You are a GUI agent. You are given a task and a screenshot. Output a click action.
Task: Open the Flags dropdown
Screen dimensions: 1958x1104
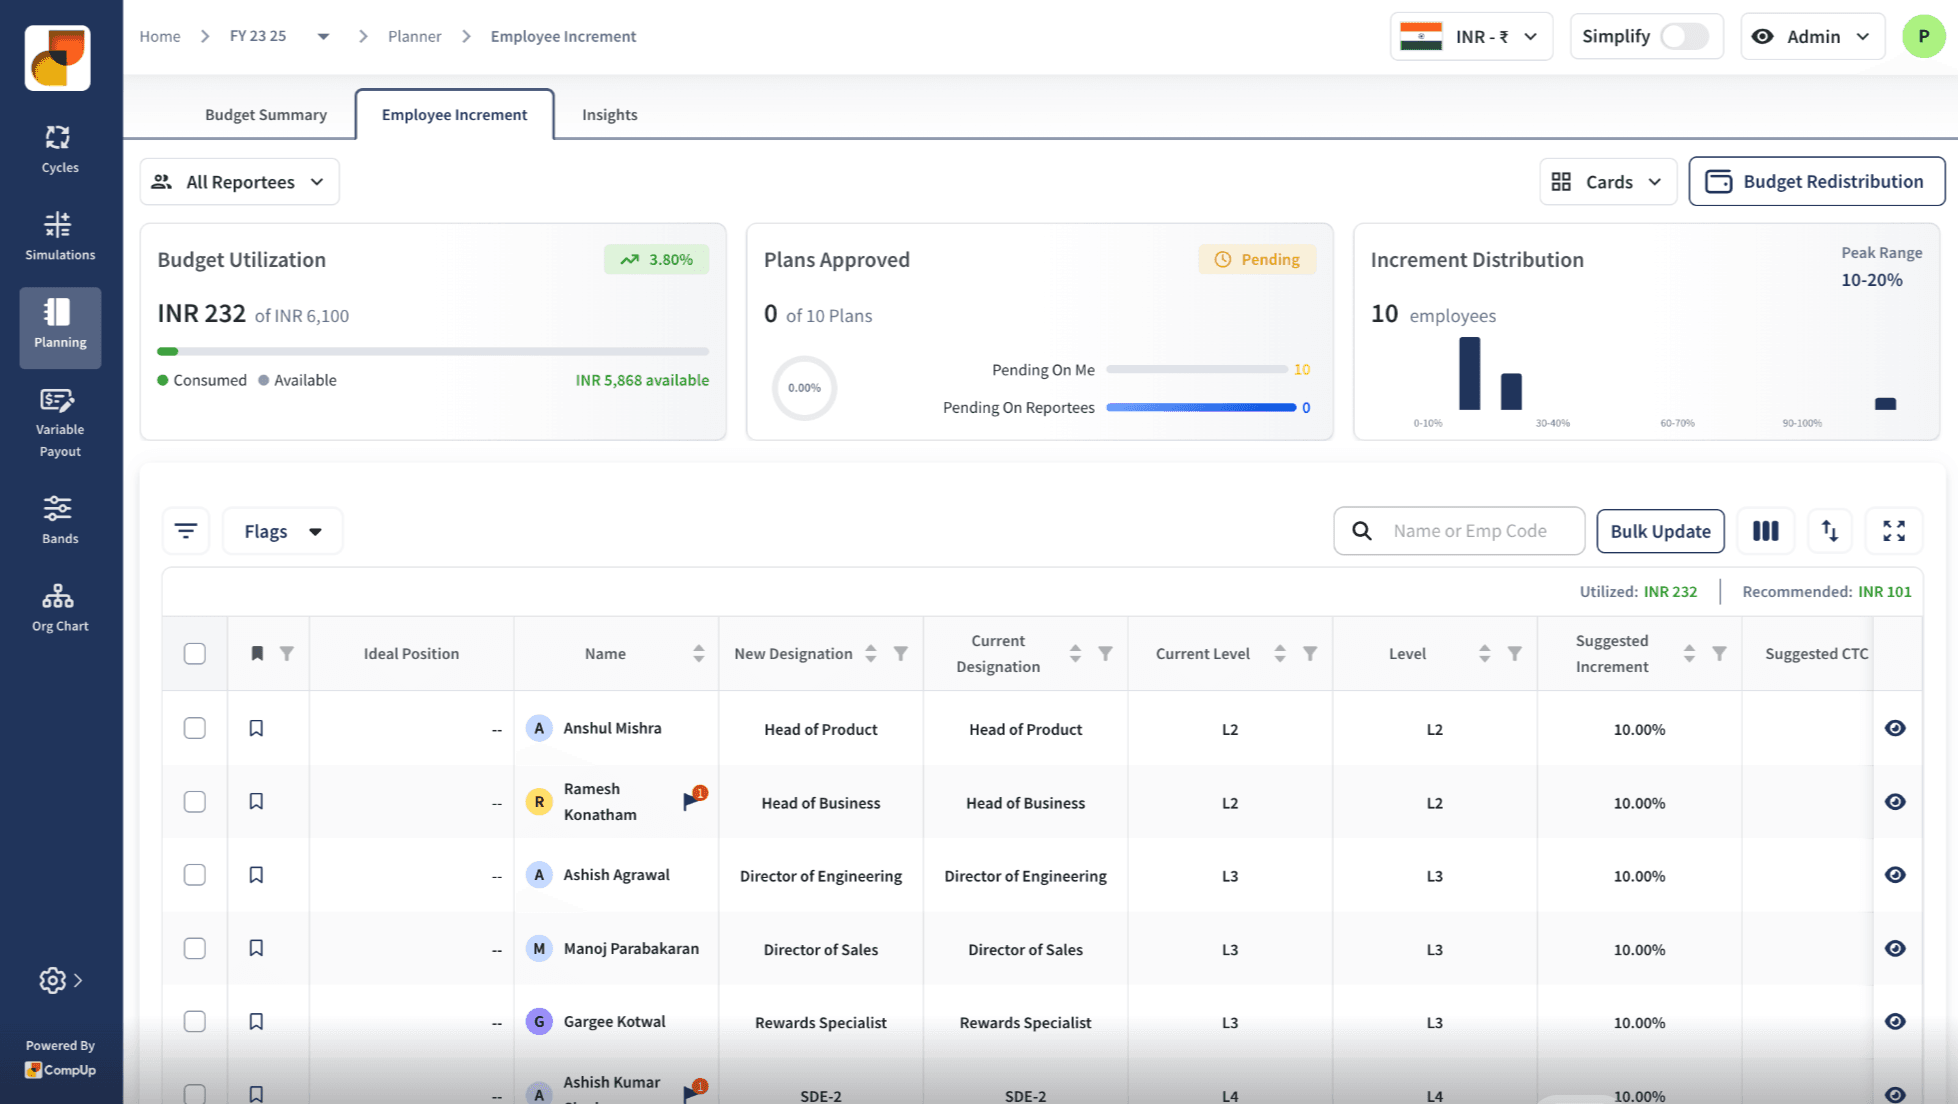point(282,531)
